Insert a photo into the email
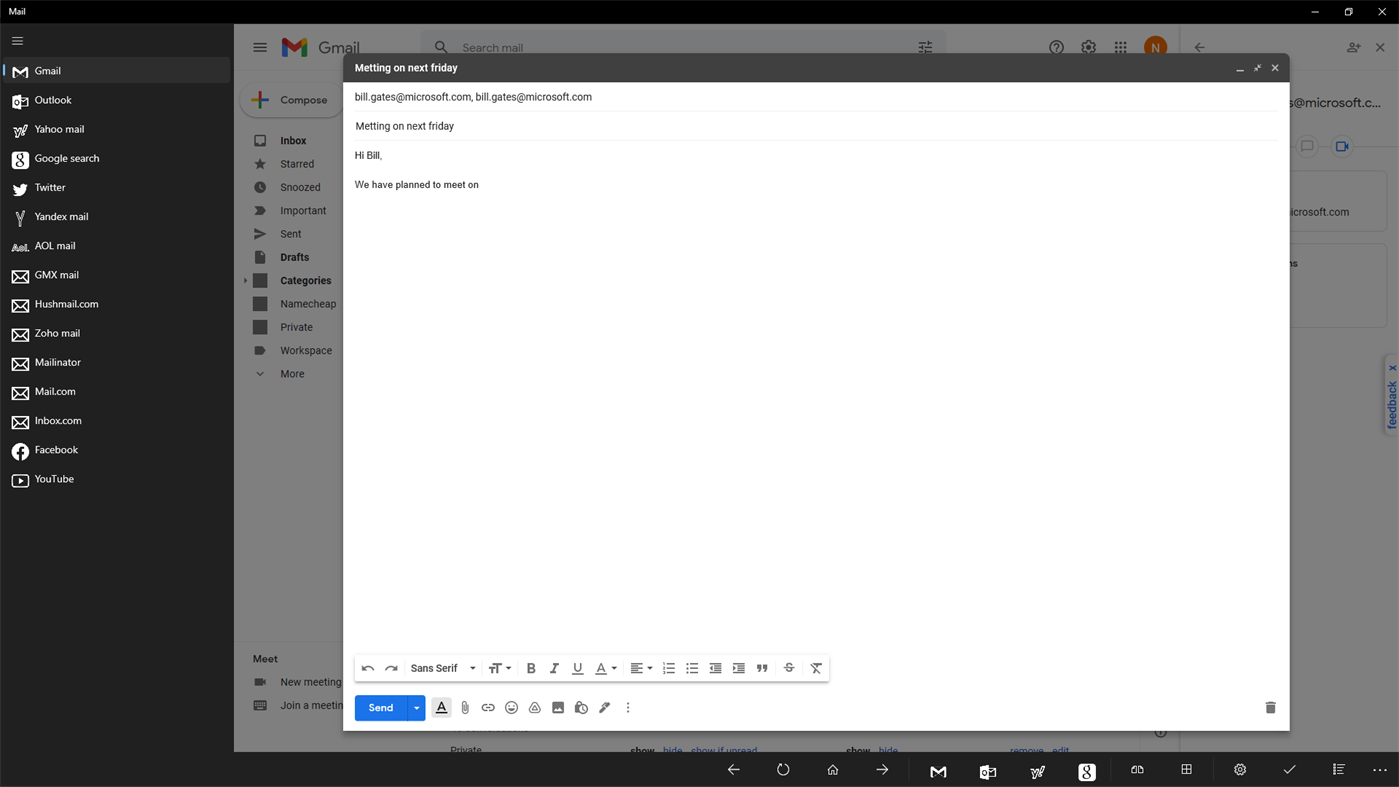1399x787 pixels. [x=557, y=707]
